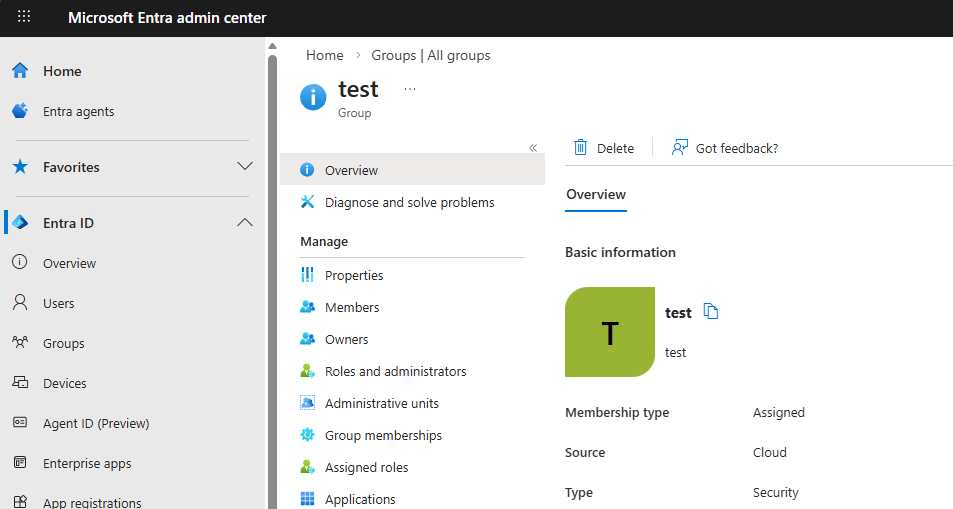Screen dimensions: 953x509
Task: Select Members in the Manage menu
Action: [x=352, y=307]
